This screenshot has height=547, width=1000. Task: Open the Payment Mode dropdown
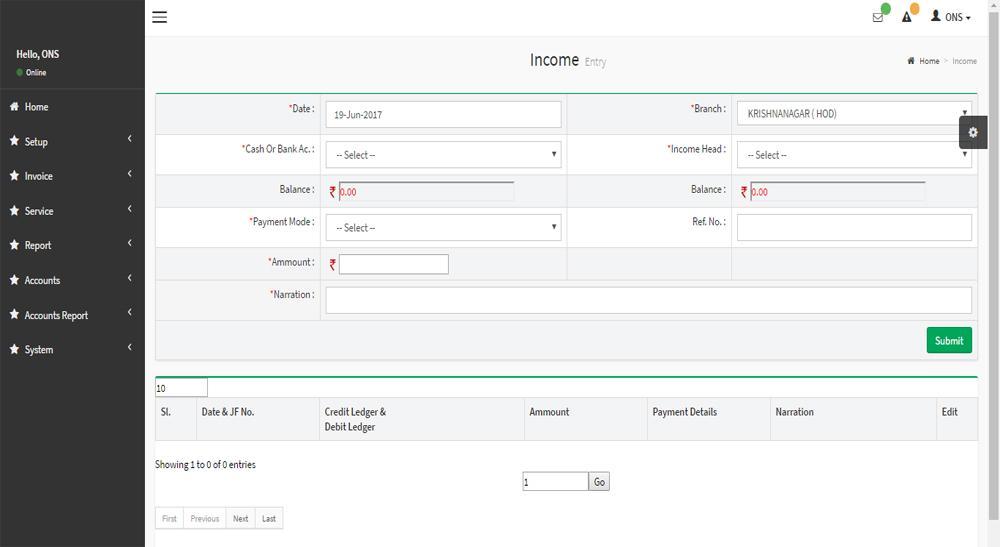pos(443,228)
